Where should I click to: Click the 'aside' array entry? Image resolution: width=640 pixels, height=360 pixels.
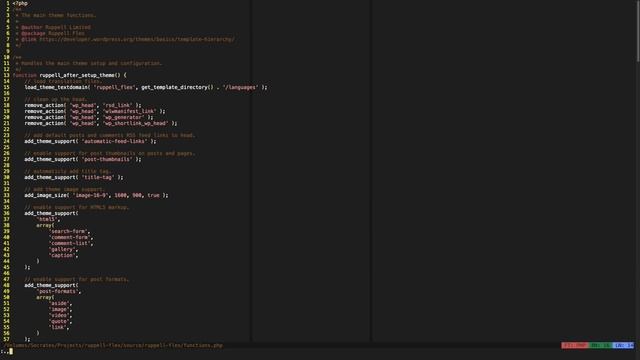click(60, 303)
